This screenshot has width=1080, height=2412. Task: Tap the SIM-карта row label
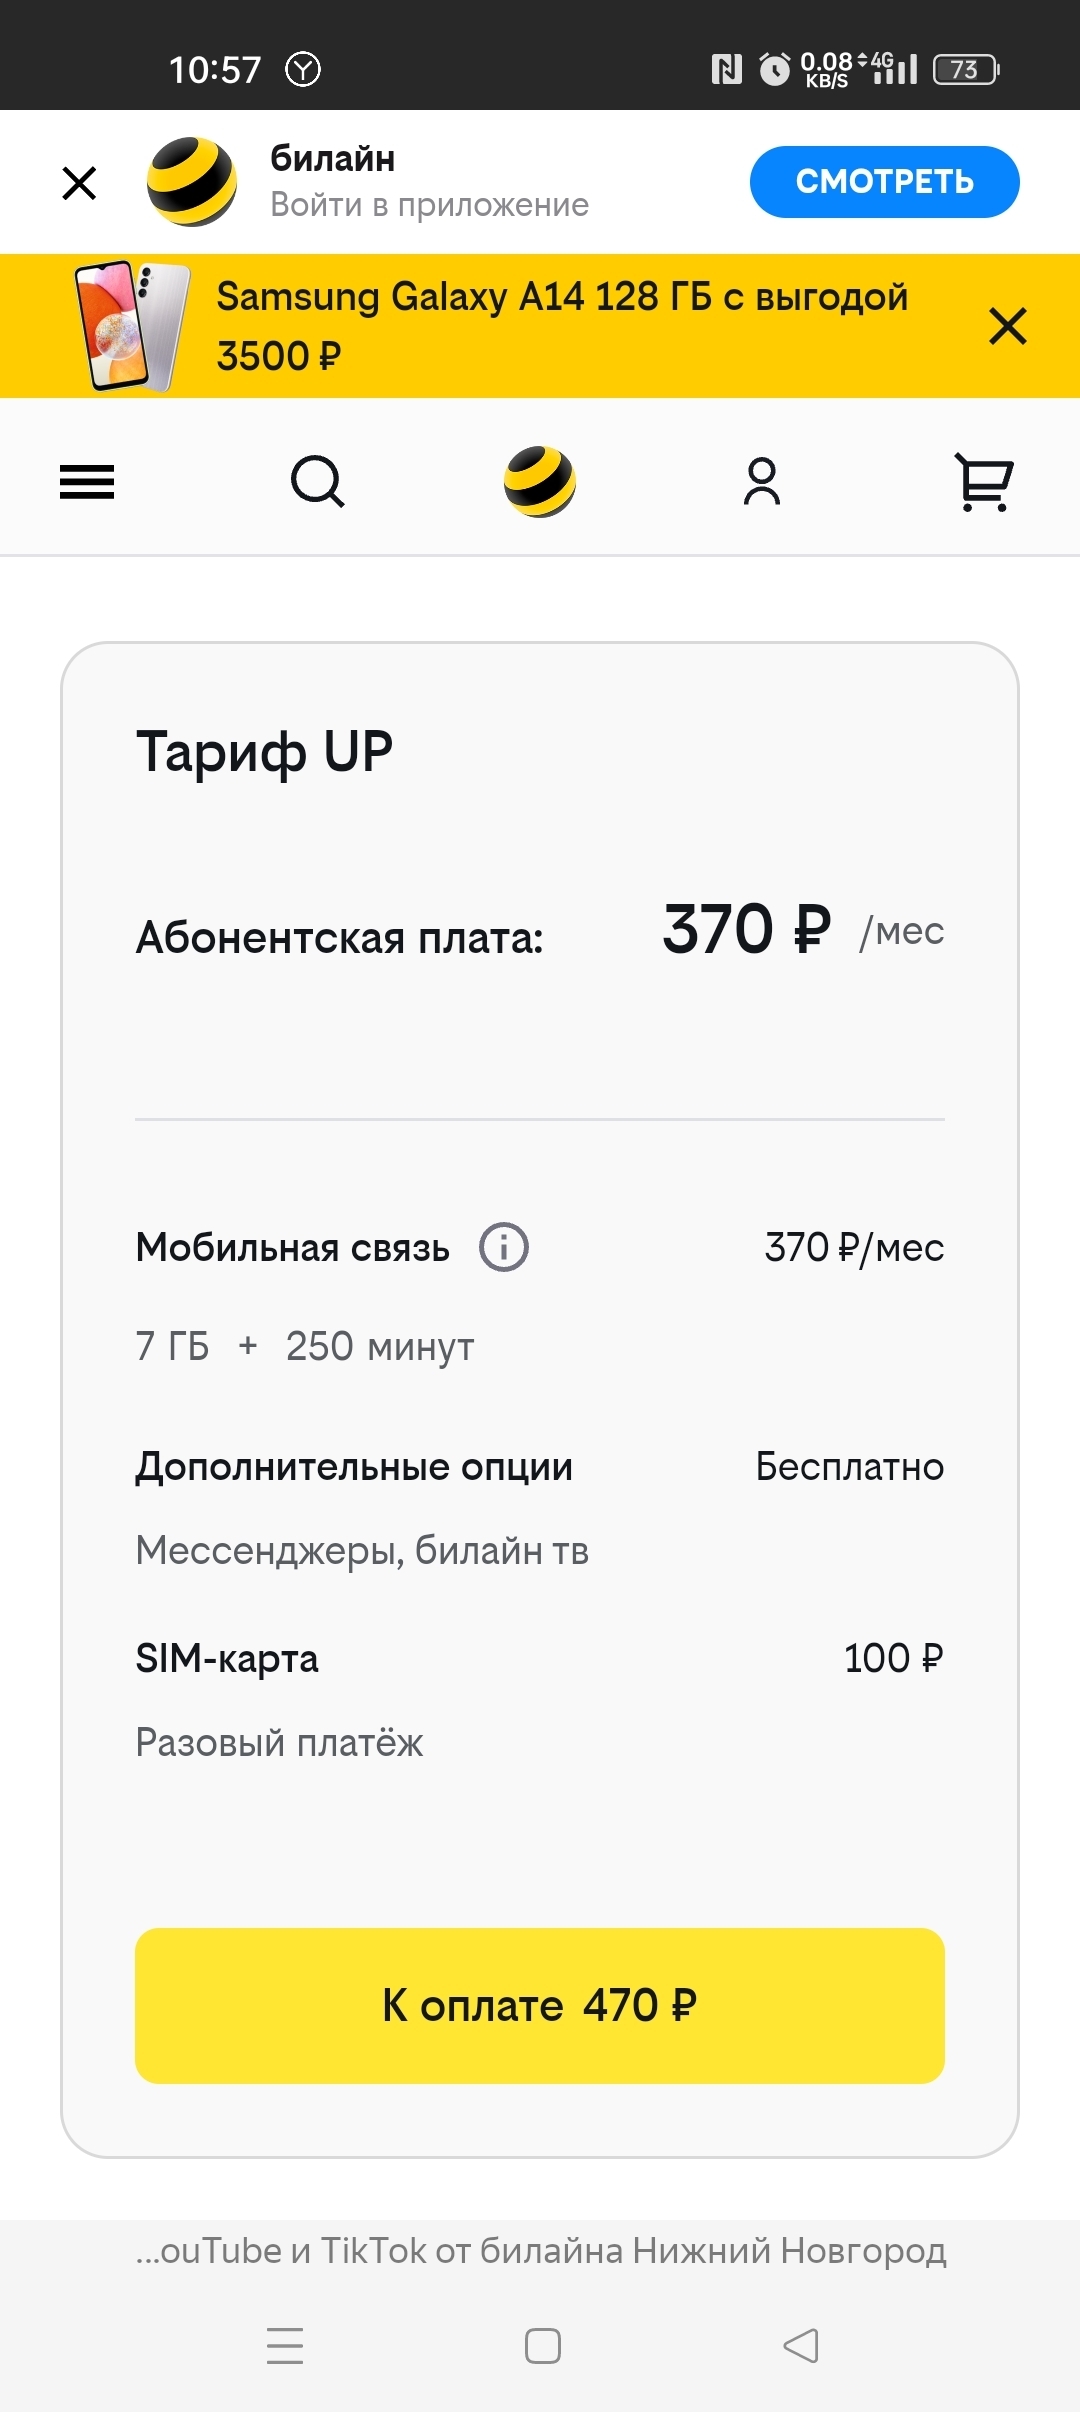(x=227, y=1658)
